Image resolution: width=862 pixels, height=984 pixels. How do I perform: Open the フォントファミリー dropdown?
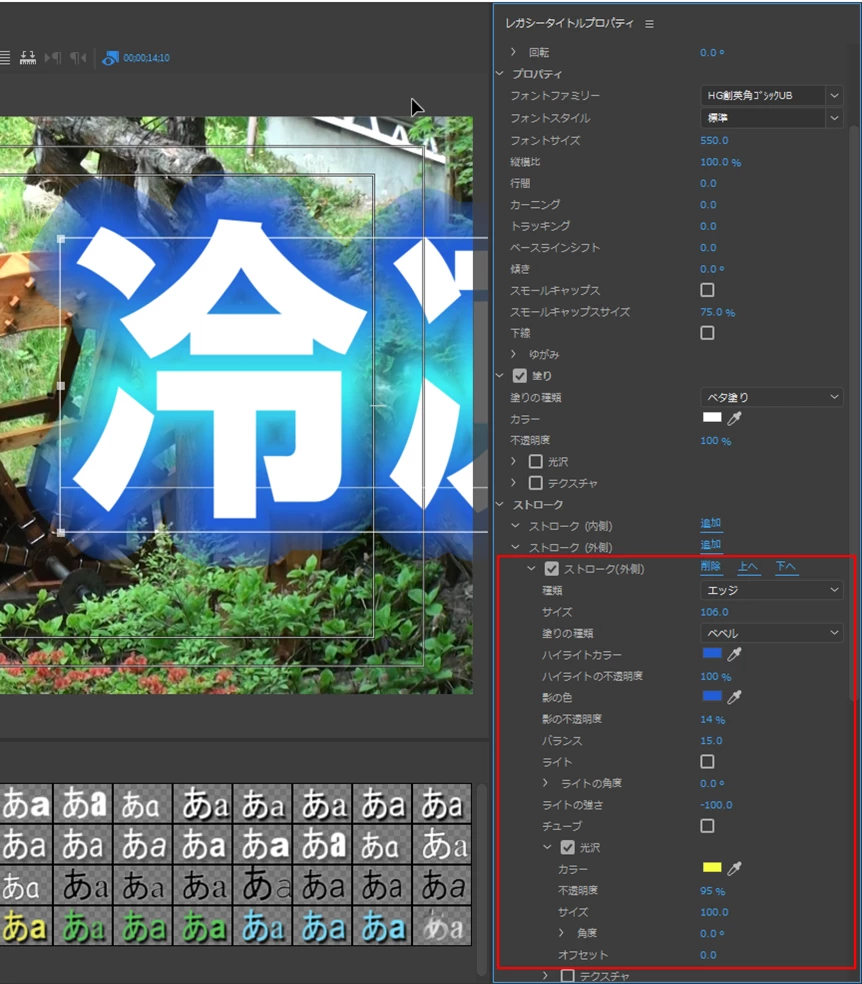771,95
